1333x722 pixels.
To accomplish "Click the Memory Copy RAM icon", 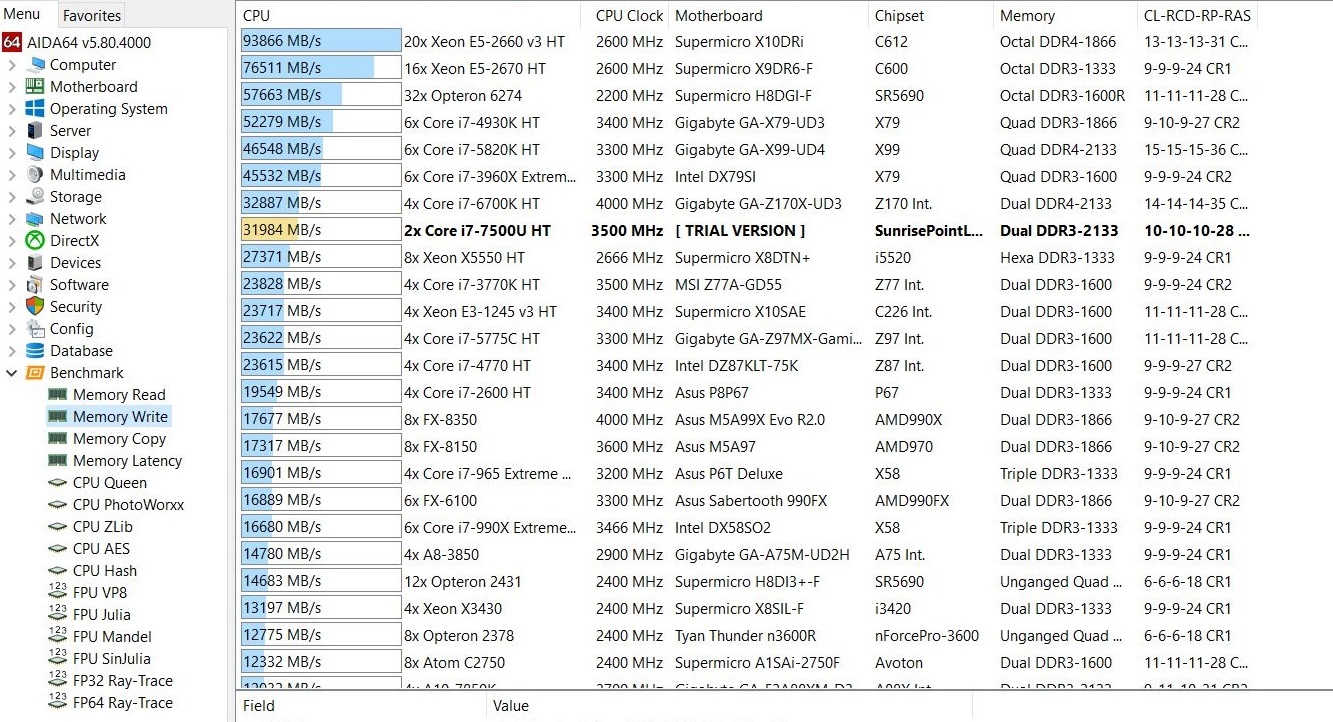I will tap(57, 439).
